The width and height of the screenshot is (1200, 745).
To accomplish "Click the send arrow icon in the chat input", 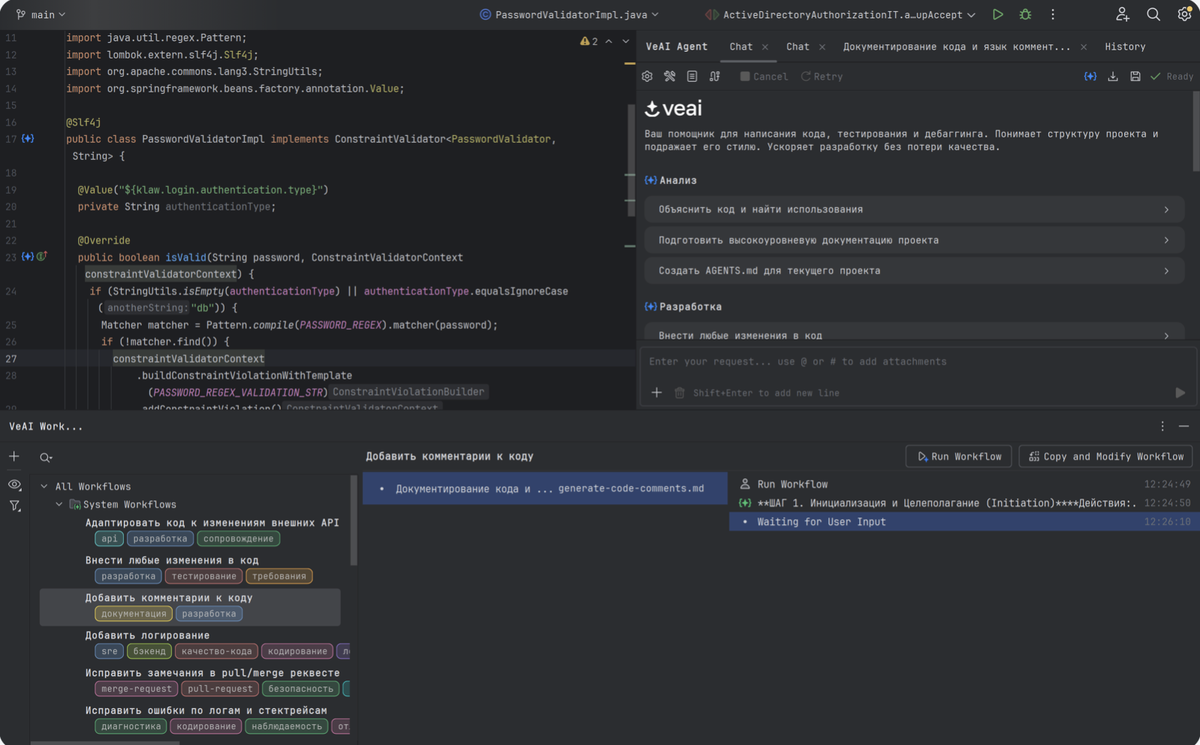I will pyautogui.click(x=1180, y=393).
